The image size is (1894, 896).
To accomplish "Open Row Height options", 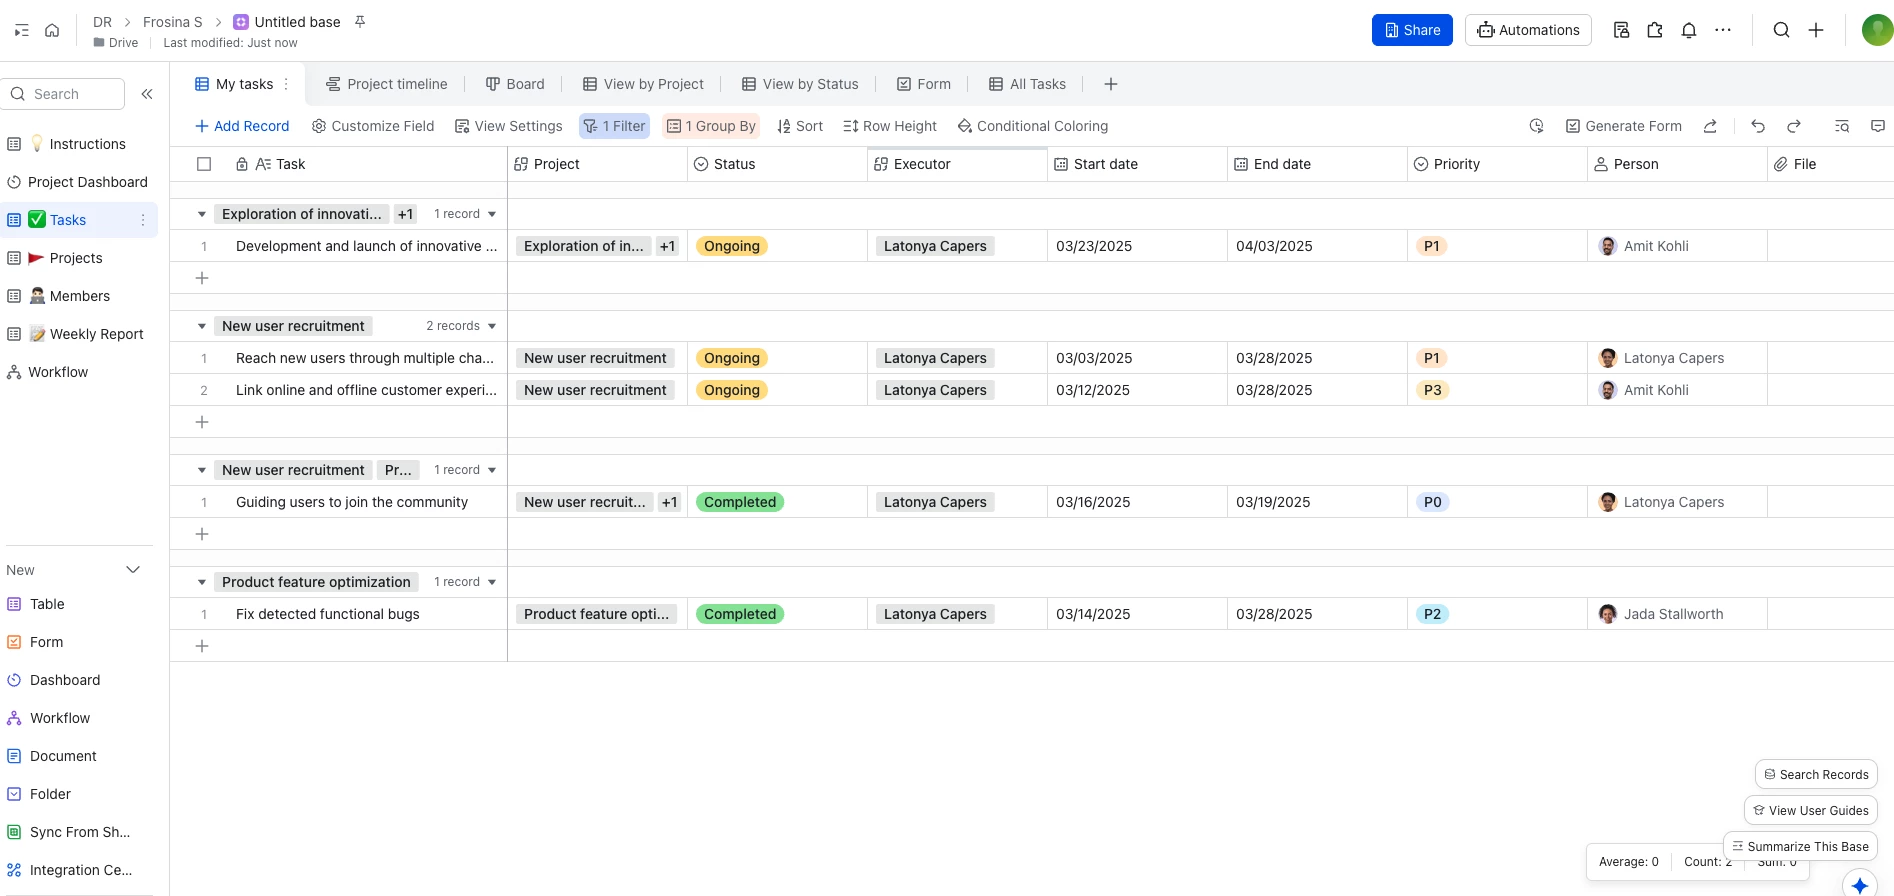I will pos(890,126).
